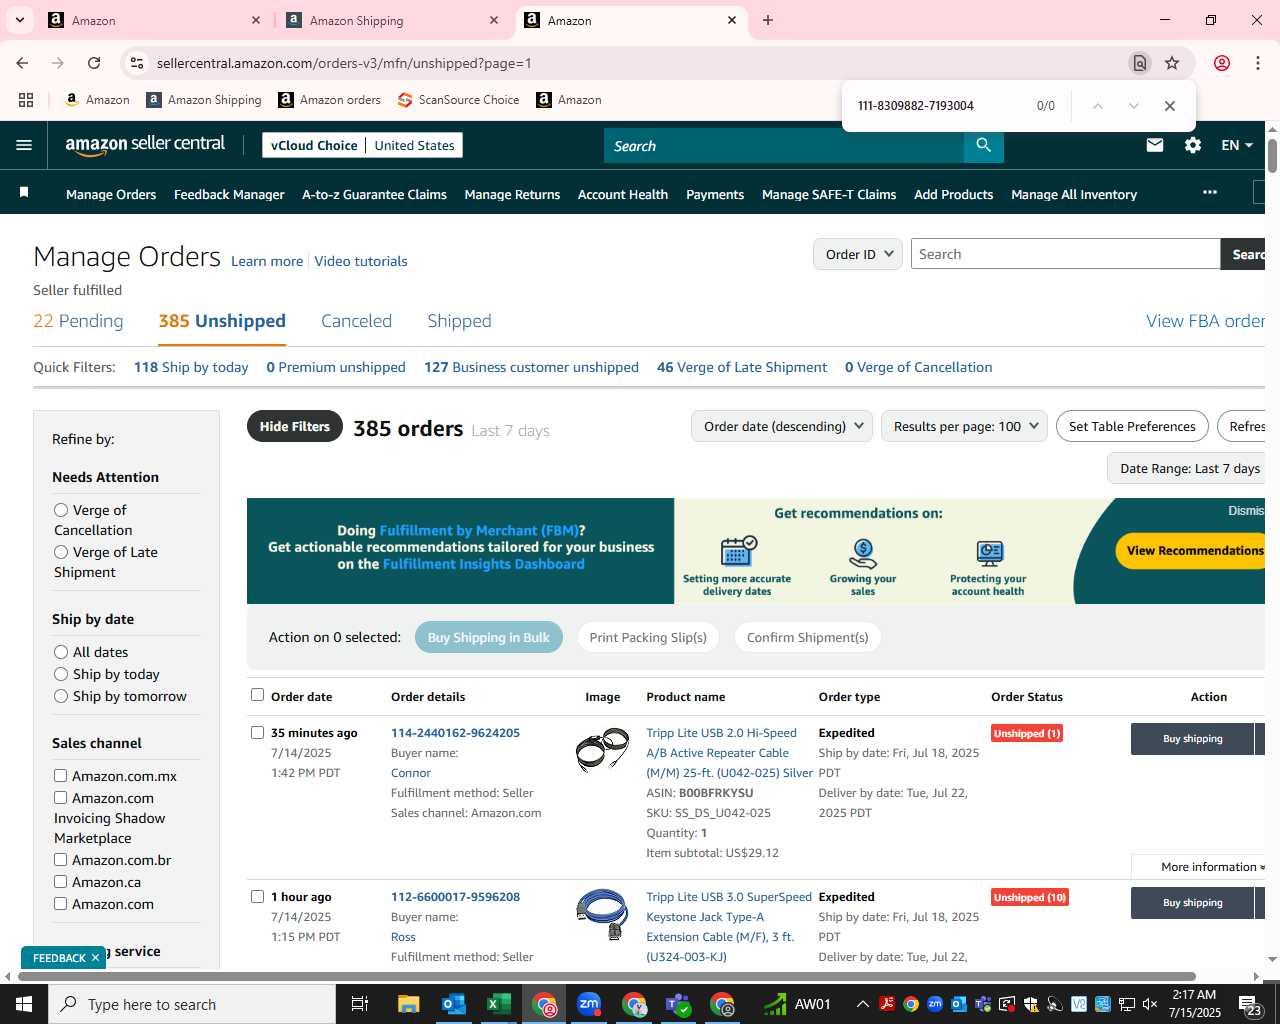The image size is (1280, 1024).
Task: Open the Seller Central hamburger menu
Action: coord(24,145)
